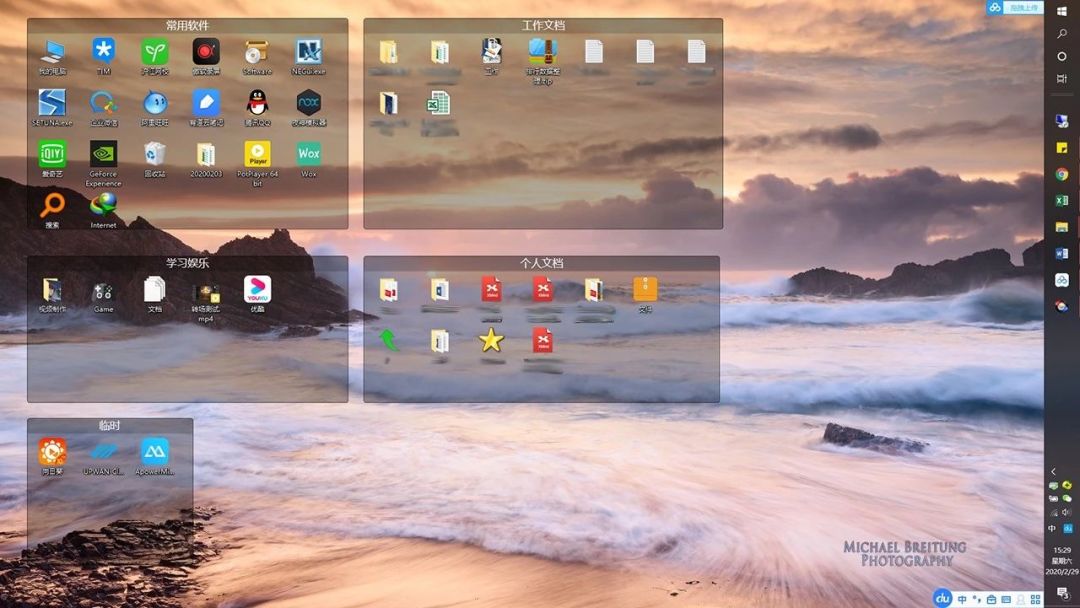This screenshot has height=608, width=1080.
Task: Open the taskbar search magnifier
Action: (x=1061, y=34)
